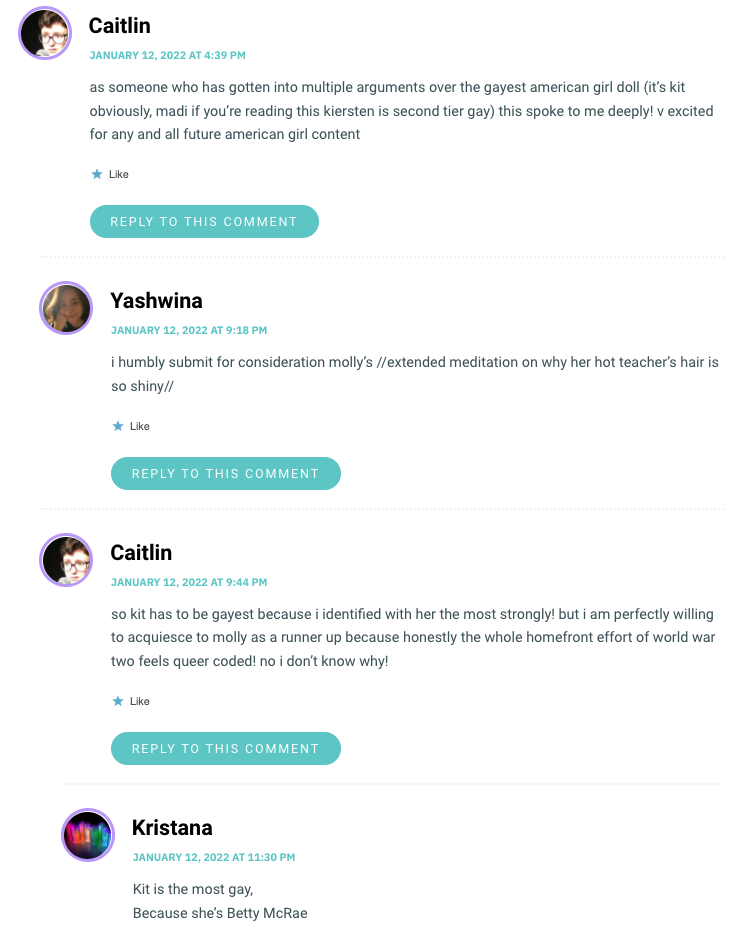Click the Kristana author name
Screen dimensions: 744x929
(x=172, y=828)
